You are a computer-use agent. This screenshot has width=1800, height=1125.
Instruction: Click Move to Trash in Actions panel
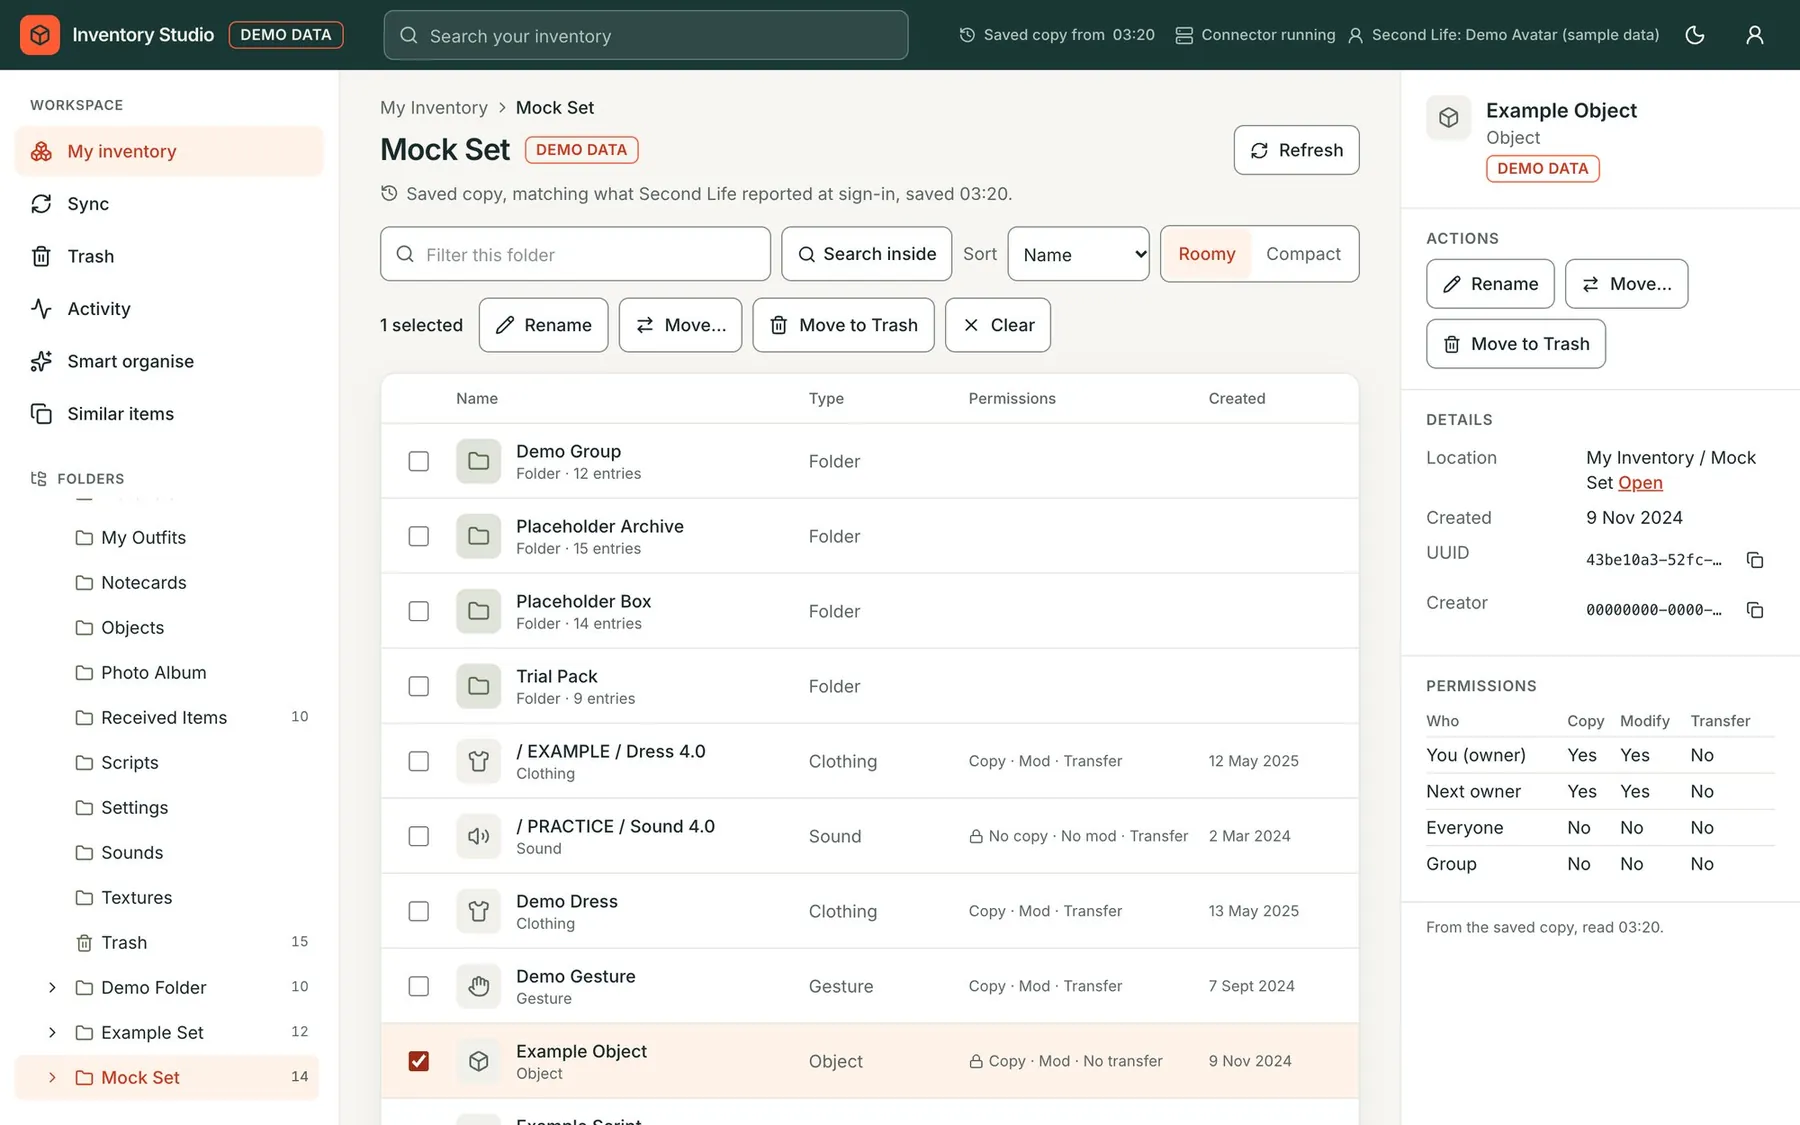[1516, 344]
